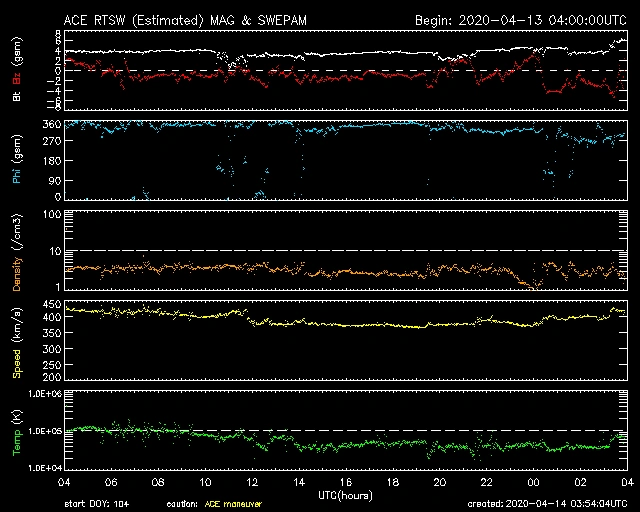Click the created timestamp at bottom right
The image size is (640, 512).
pos(552,505)
